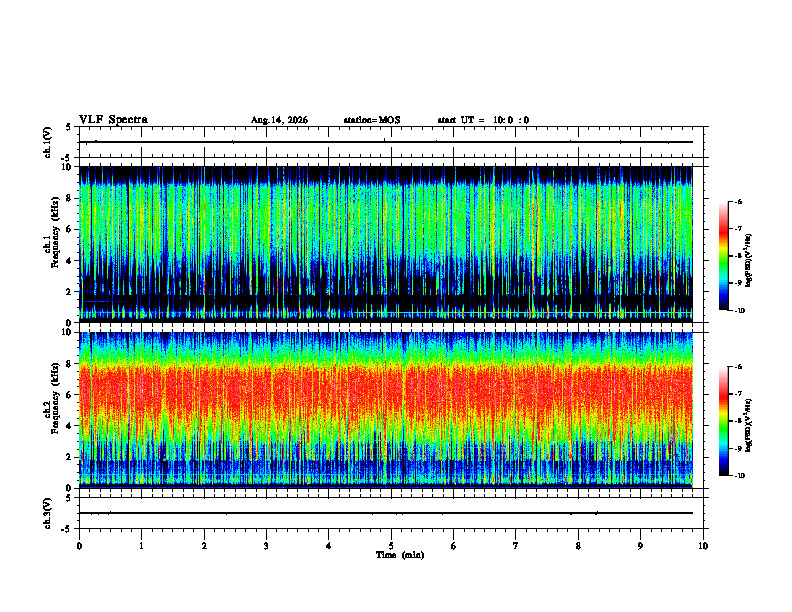Click the ch.1(V) waveform trace panel
Viewport: 792px width, 612px height.
(391, 142)
